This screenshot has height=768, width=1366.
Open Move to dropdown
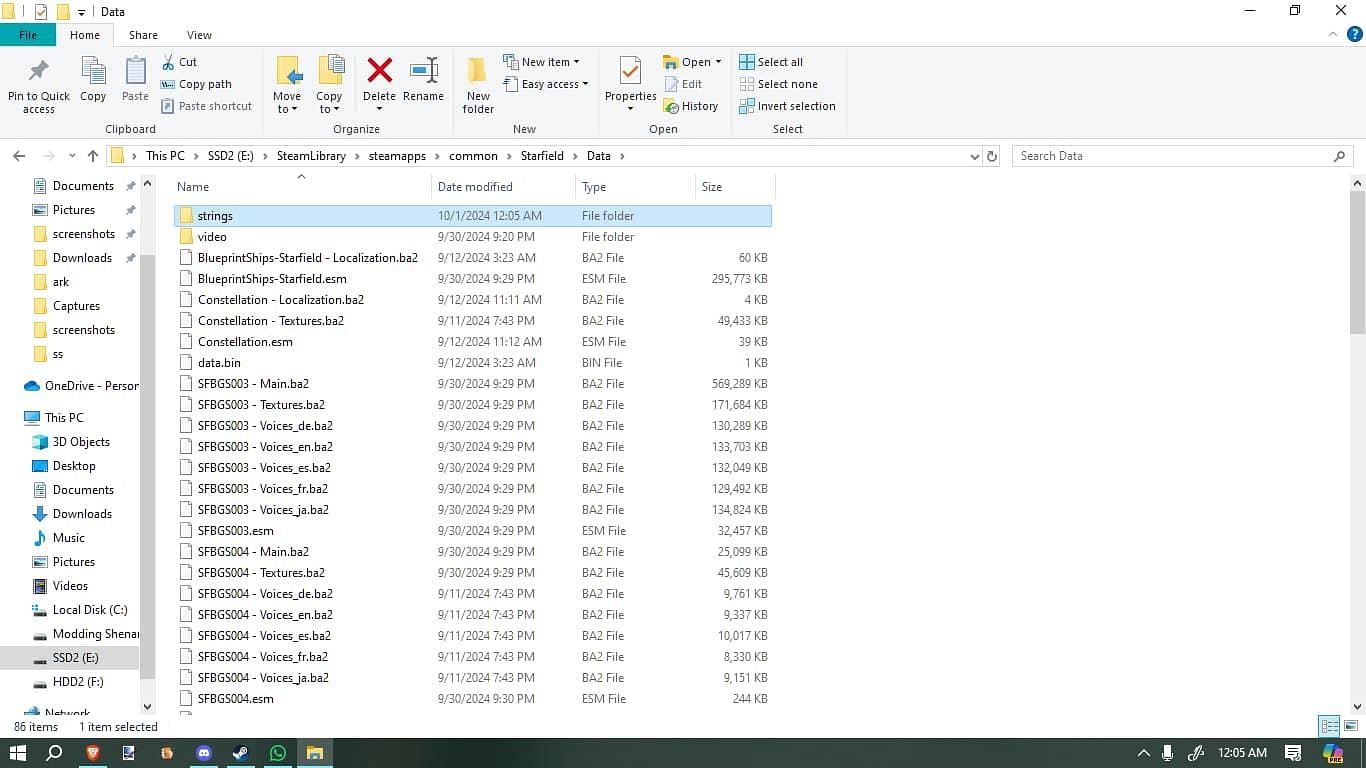point(287,103)
